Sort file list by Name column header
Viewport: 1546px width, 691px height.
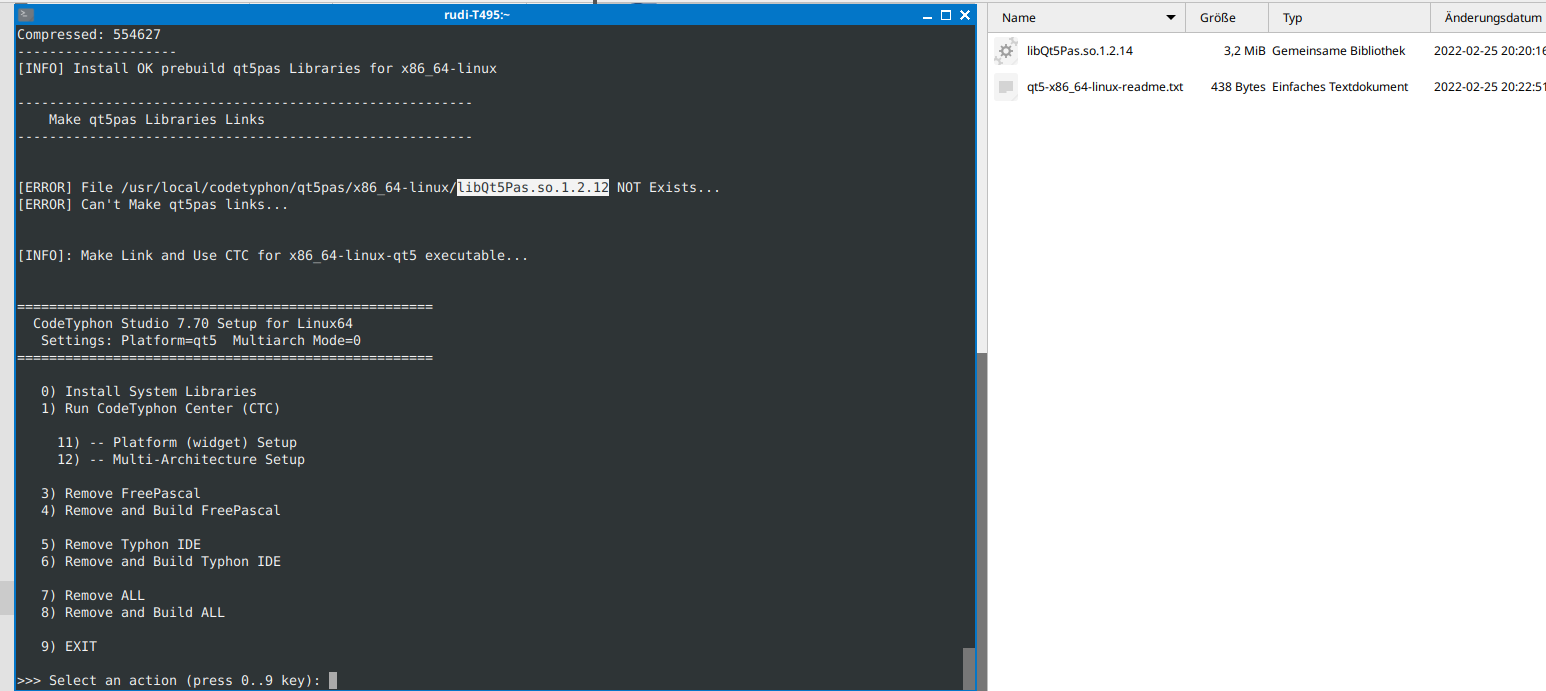tap(1088, 18)
